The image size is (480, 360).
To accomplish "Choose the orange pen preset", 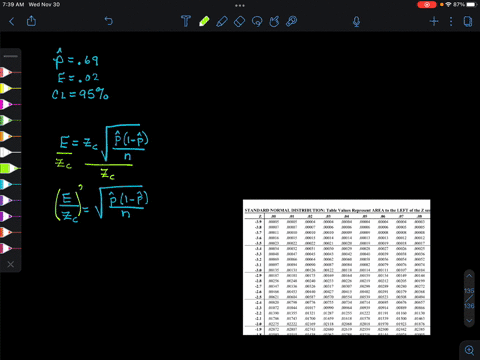I will [x=10, y=136].
